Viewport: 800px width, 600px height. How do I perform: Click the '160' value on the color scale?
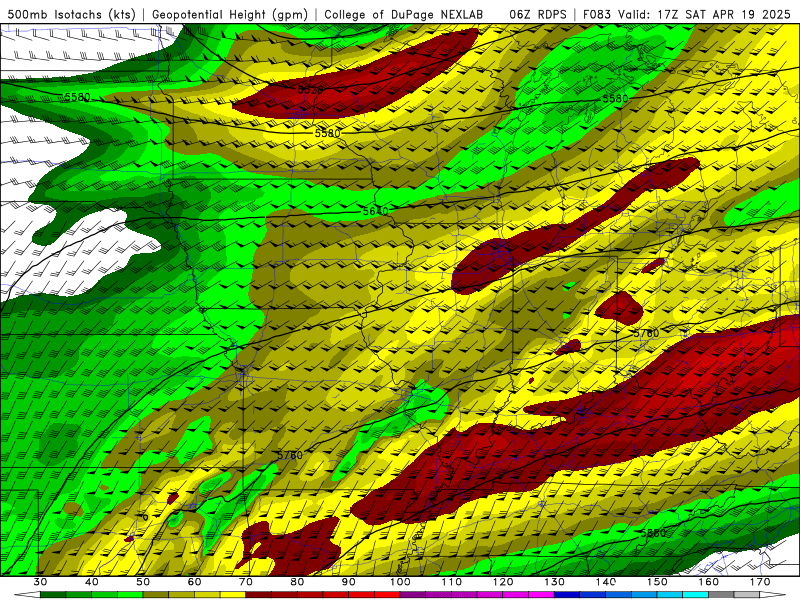coord(709,582)
